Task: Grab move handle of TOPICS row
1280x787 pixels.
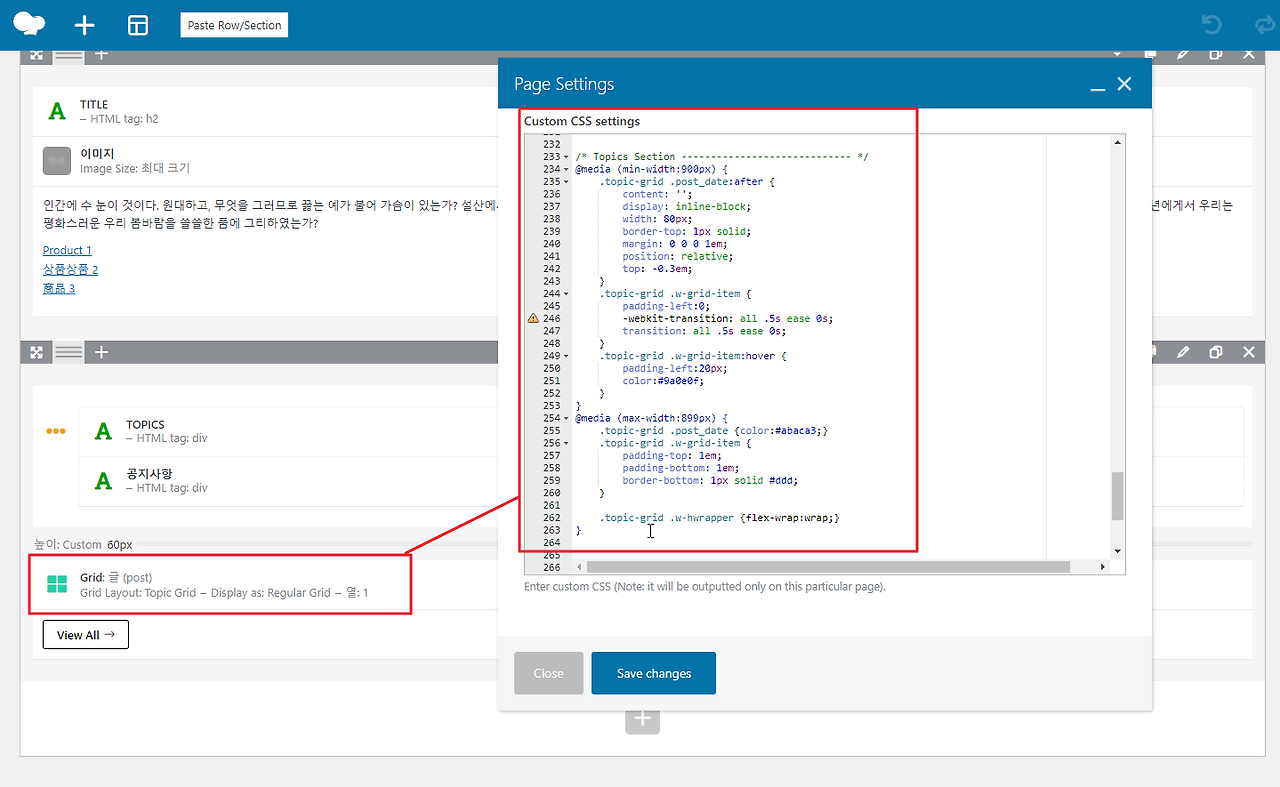Action: coord(36,352)
